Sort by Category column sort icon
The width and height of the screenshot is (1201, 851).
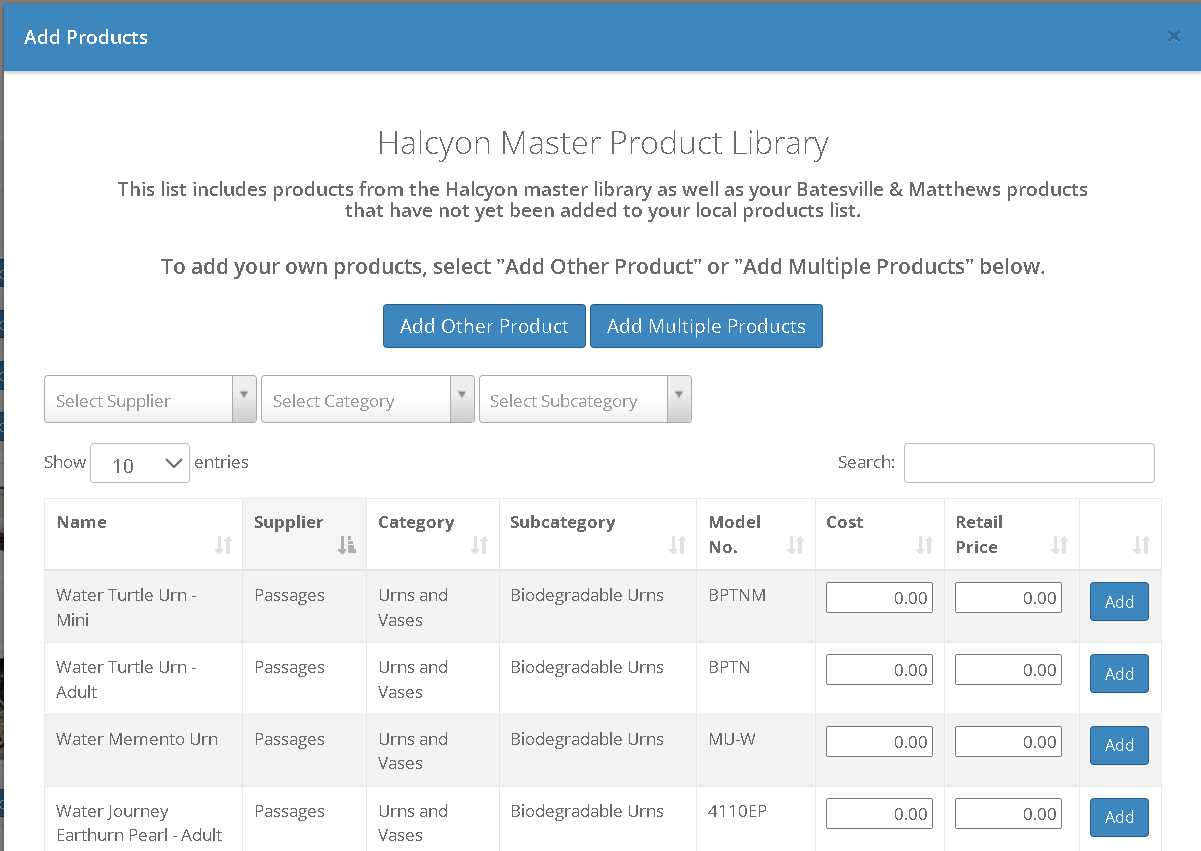[x=479, y=545]
